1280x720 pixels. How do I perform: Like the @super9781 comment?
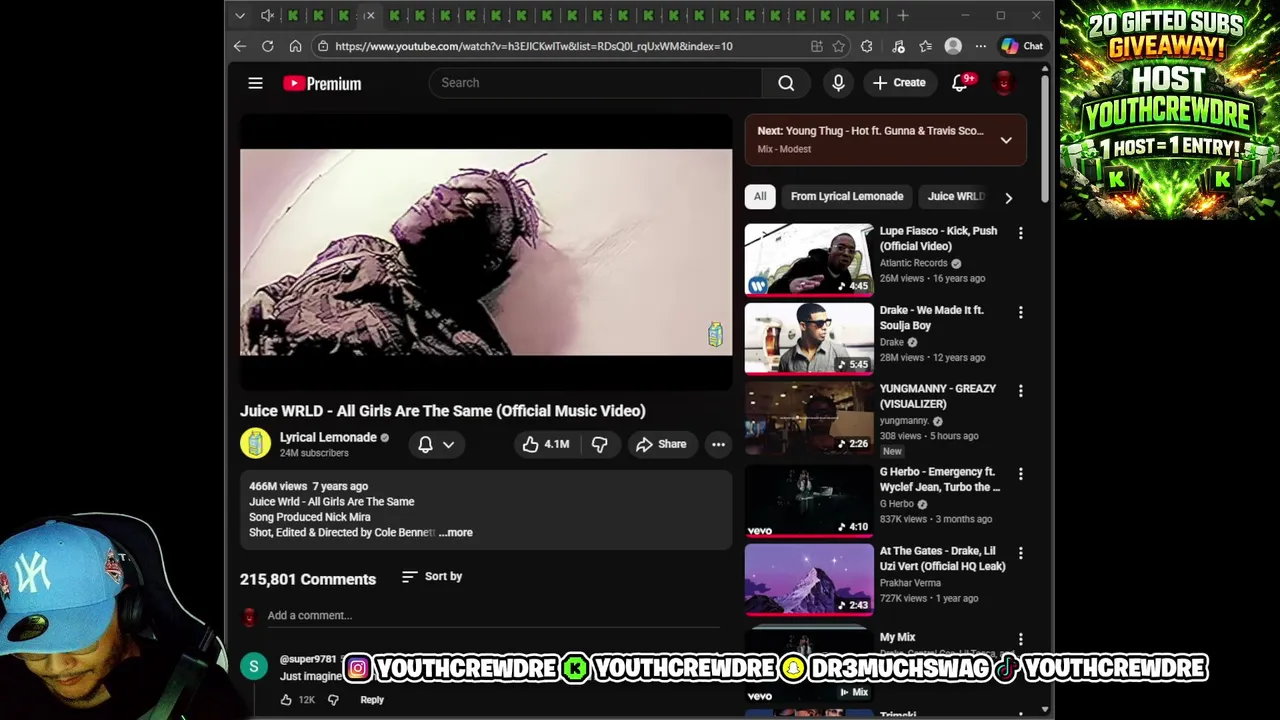(x=286, y=700)
